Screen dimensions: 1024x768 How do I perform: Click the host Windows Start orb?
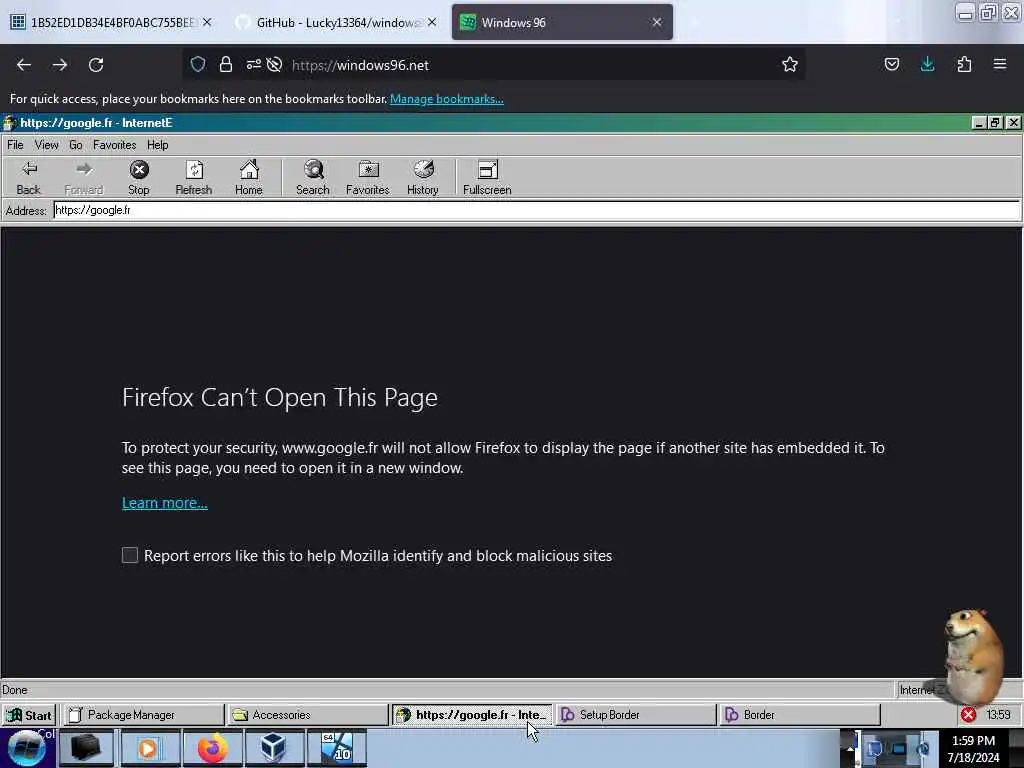pos(26,748)
